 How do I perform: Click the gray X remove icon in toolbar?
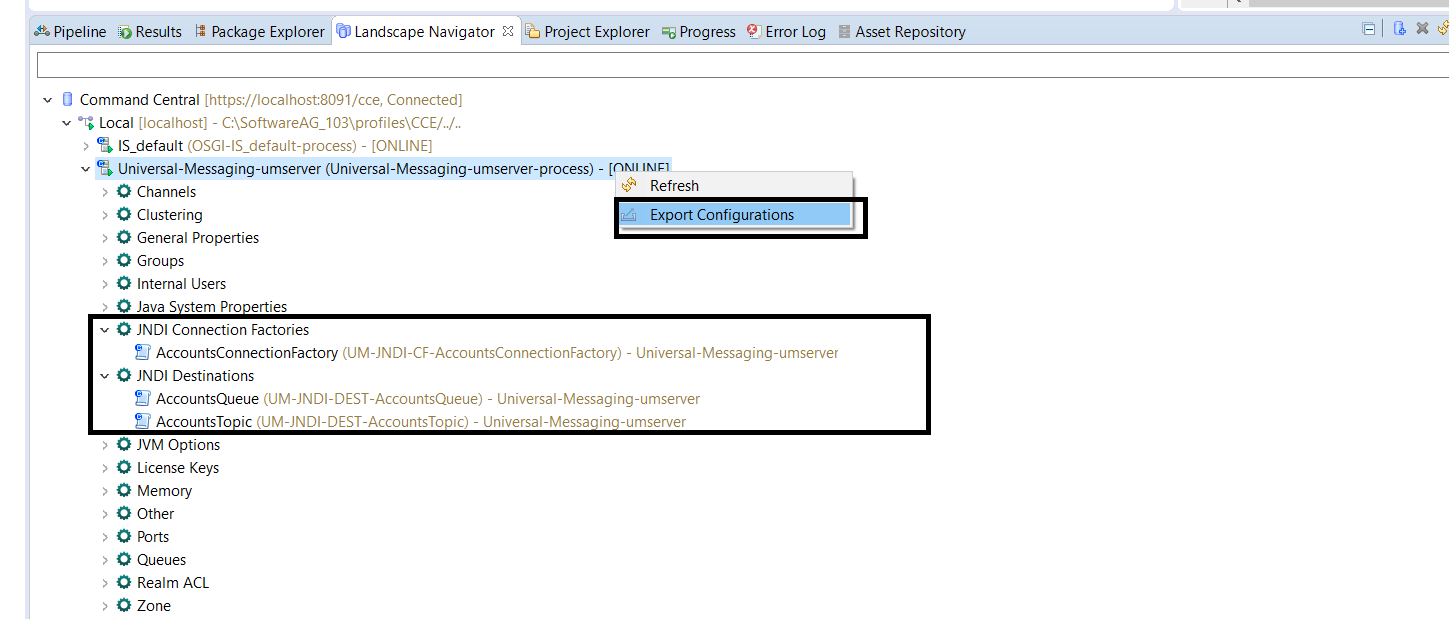point(1422,29)
